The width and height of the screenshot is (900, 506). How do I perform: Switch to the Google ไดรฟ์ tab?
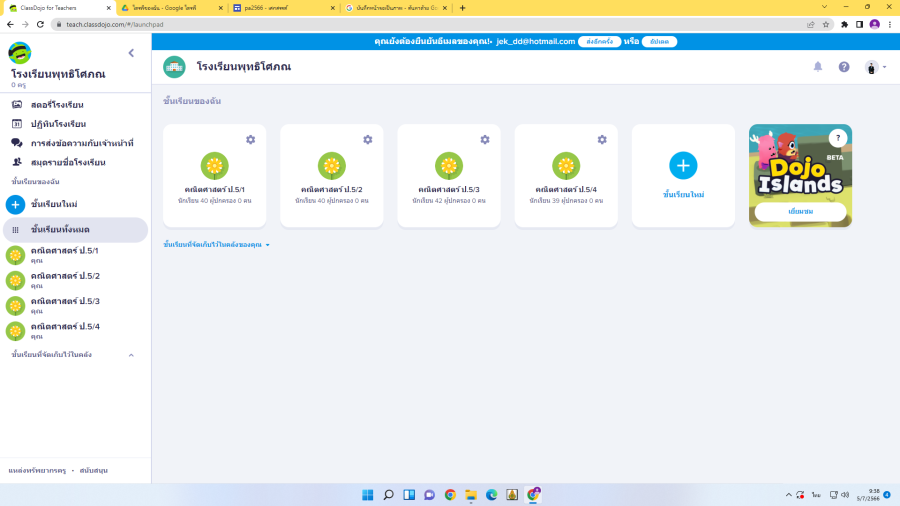tap(170, 8)
